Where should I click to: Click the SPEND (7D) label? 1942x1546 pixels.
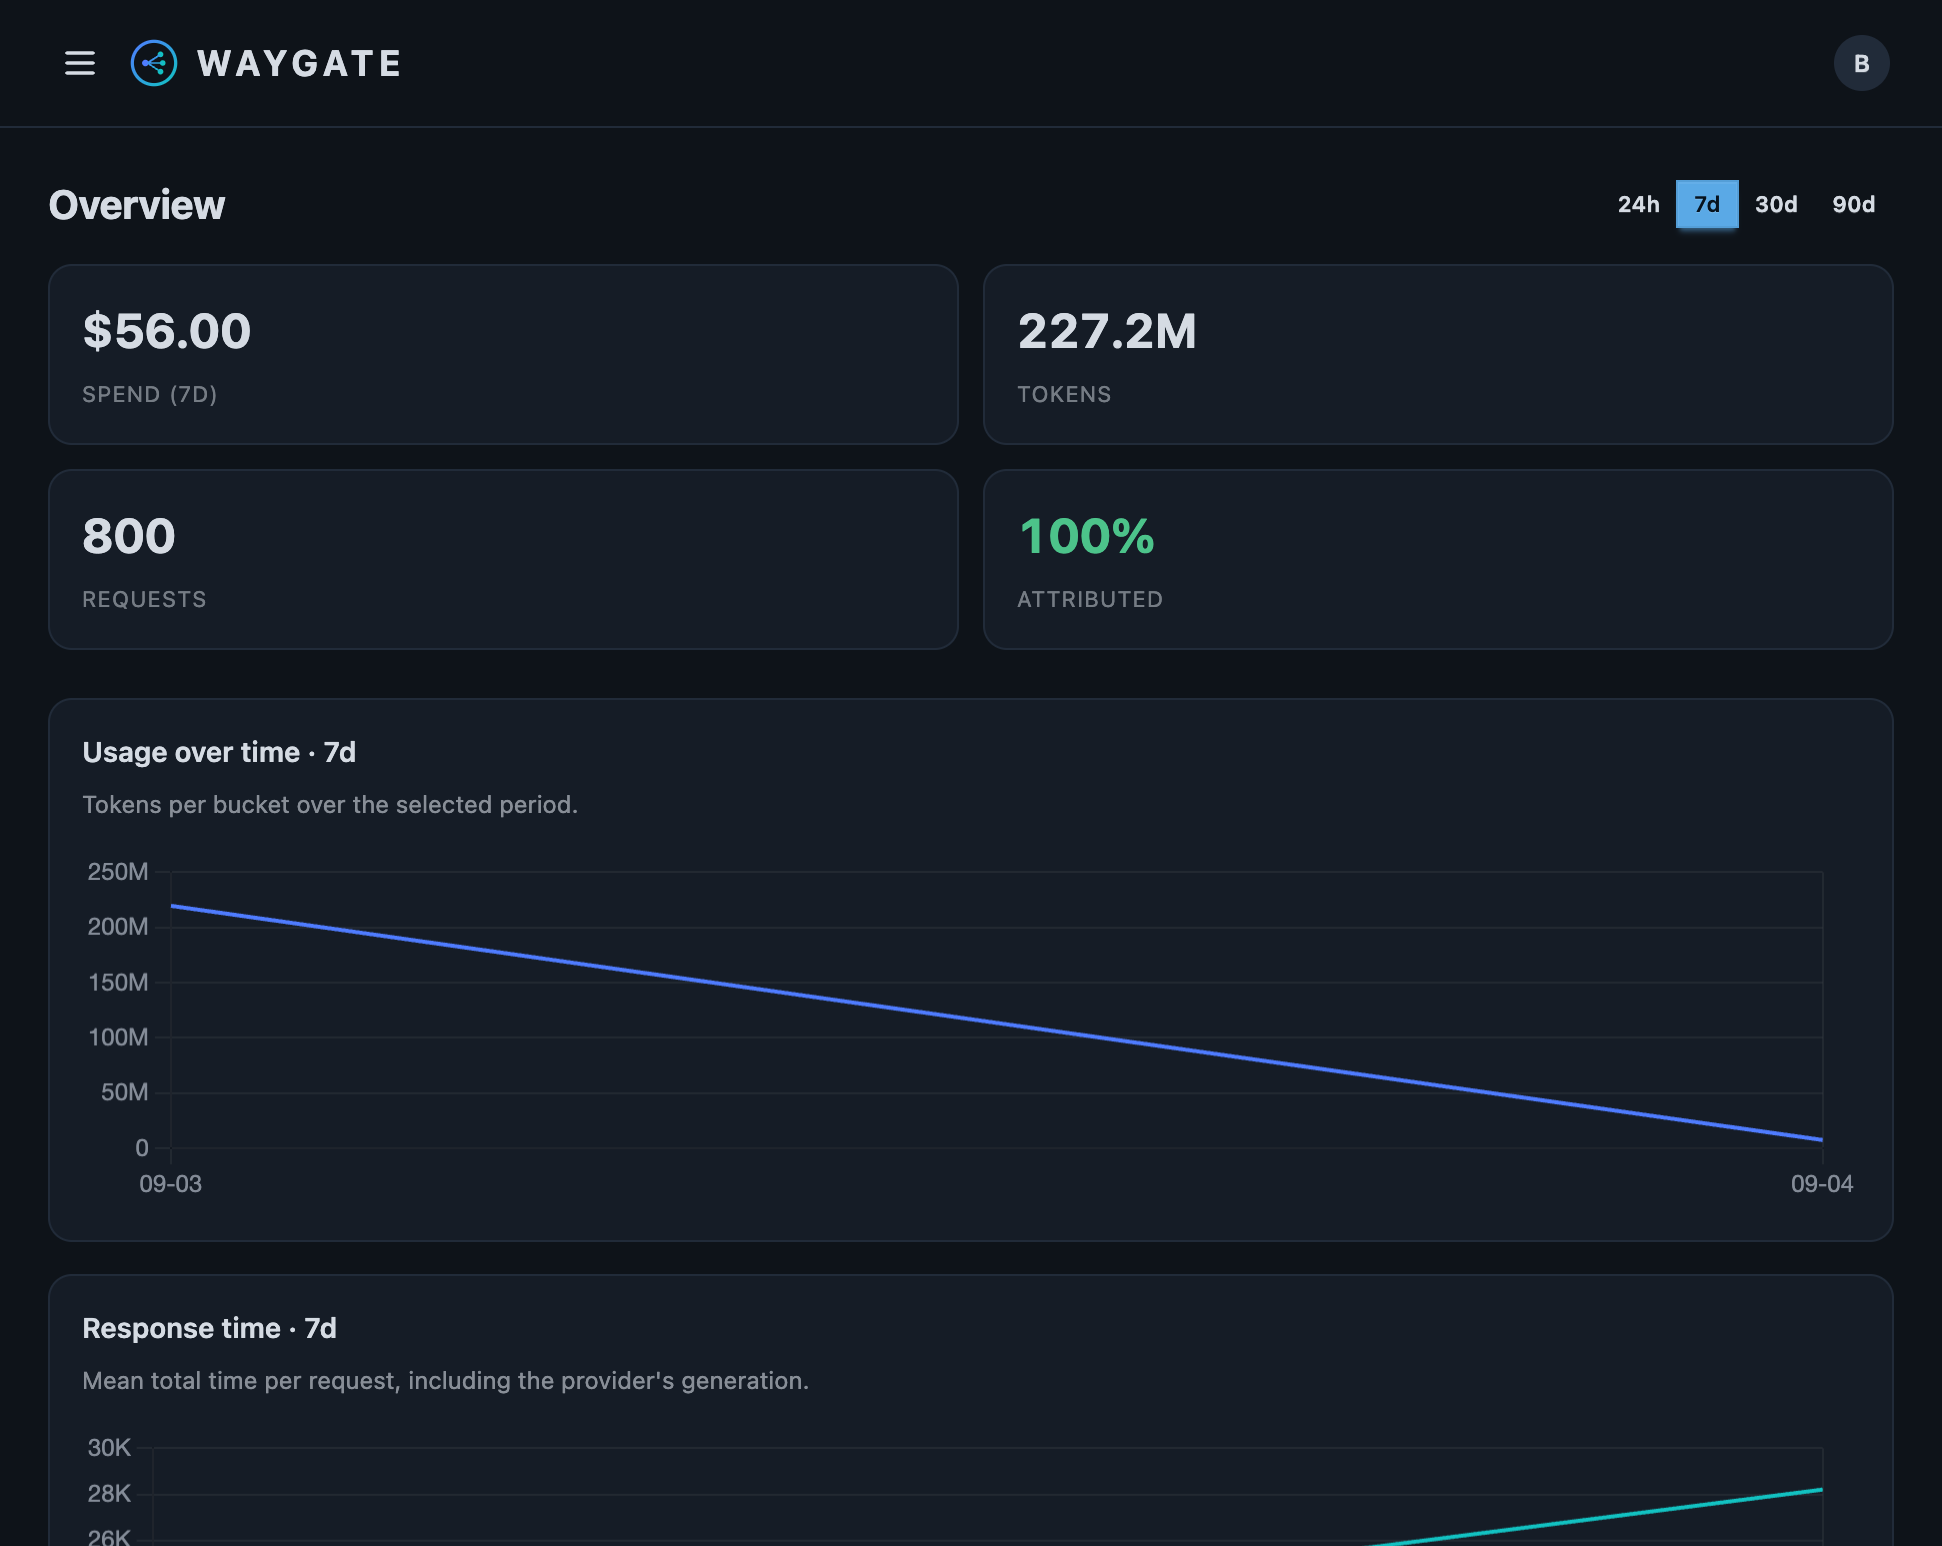(150, 394)
